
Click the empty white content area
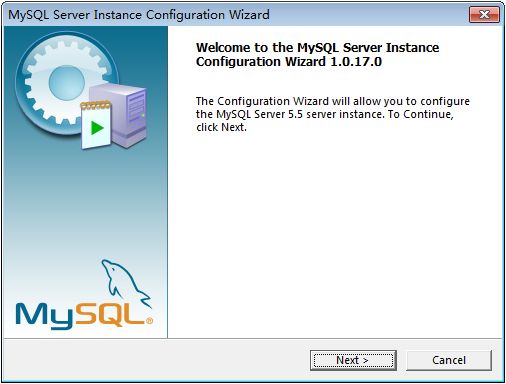(x=335, y=233)
